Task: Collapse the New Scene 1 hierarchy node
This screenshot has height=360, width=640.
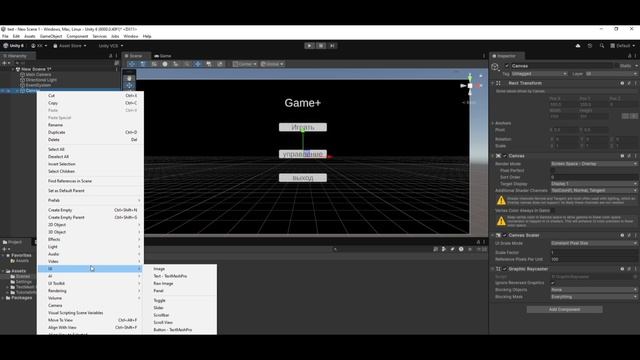Action: pyautogui.click(x=13, y=69)
